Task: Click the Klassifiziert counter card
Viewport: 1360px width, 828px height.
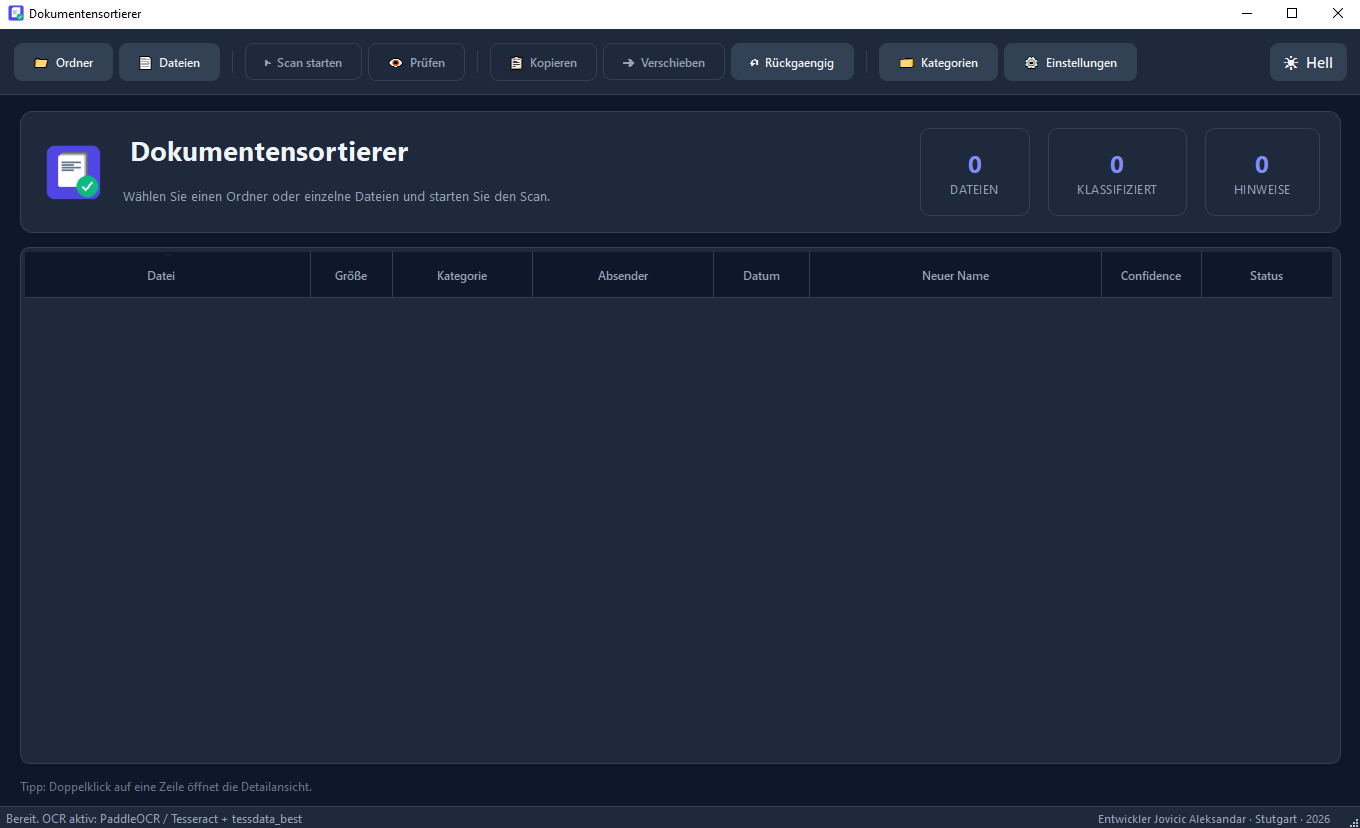Action: point(1117,172)
